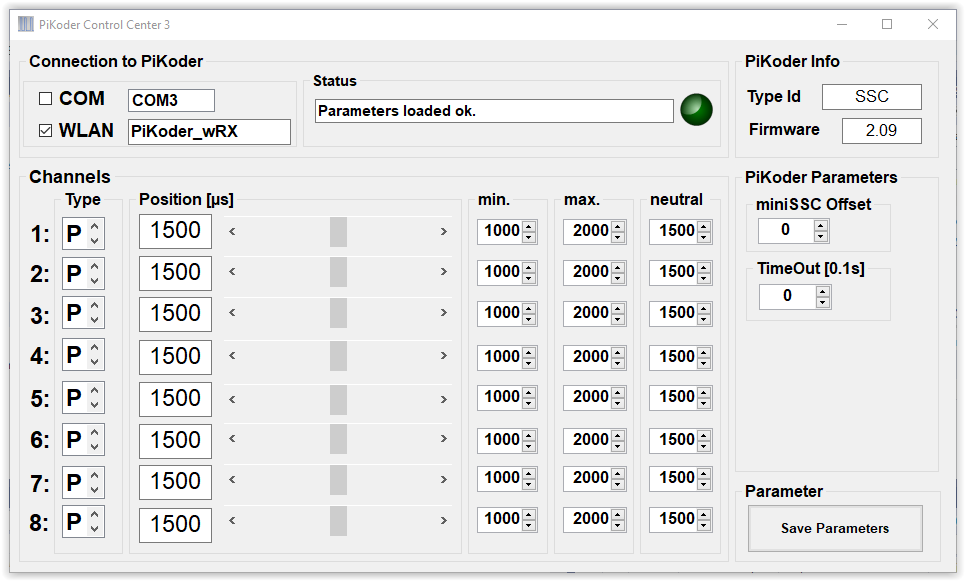
Task: Click channel 1 position slider thumb
Action: tap(338, 232)
